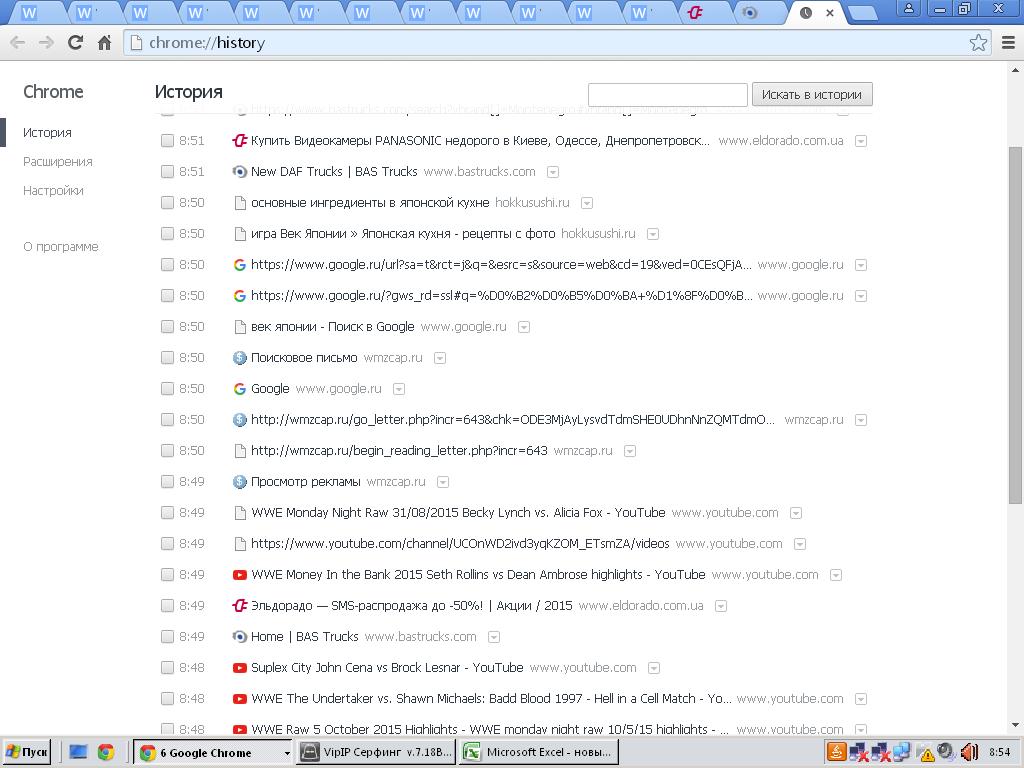
Task: Bookmark this page with the star icon
Action: point(978,42)
